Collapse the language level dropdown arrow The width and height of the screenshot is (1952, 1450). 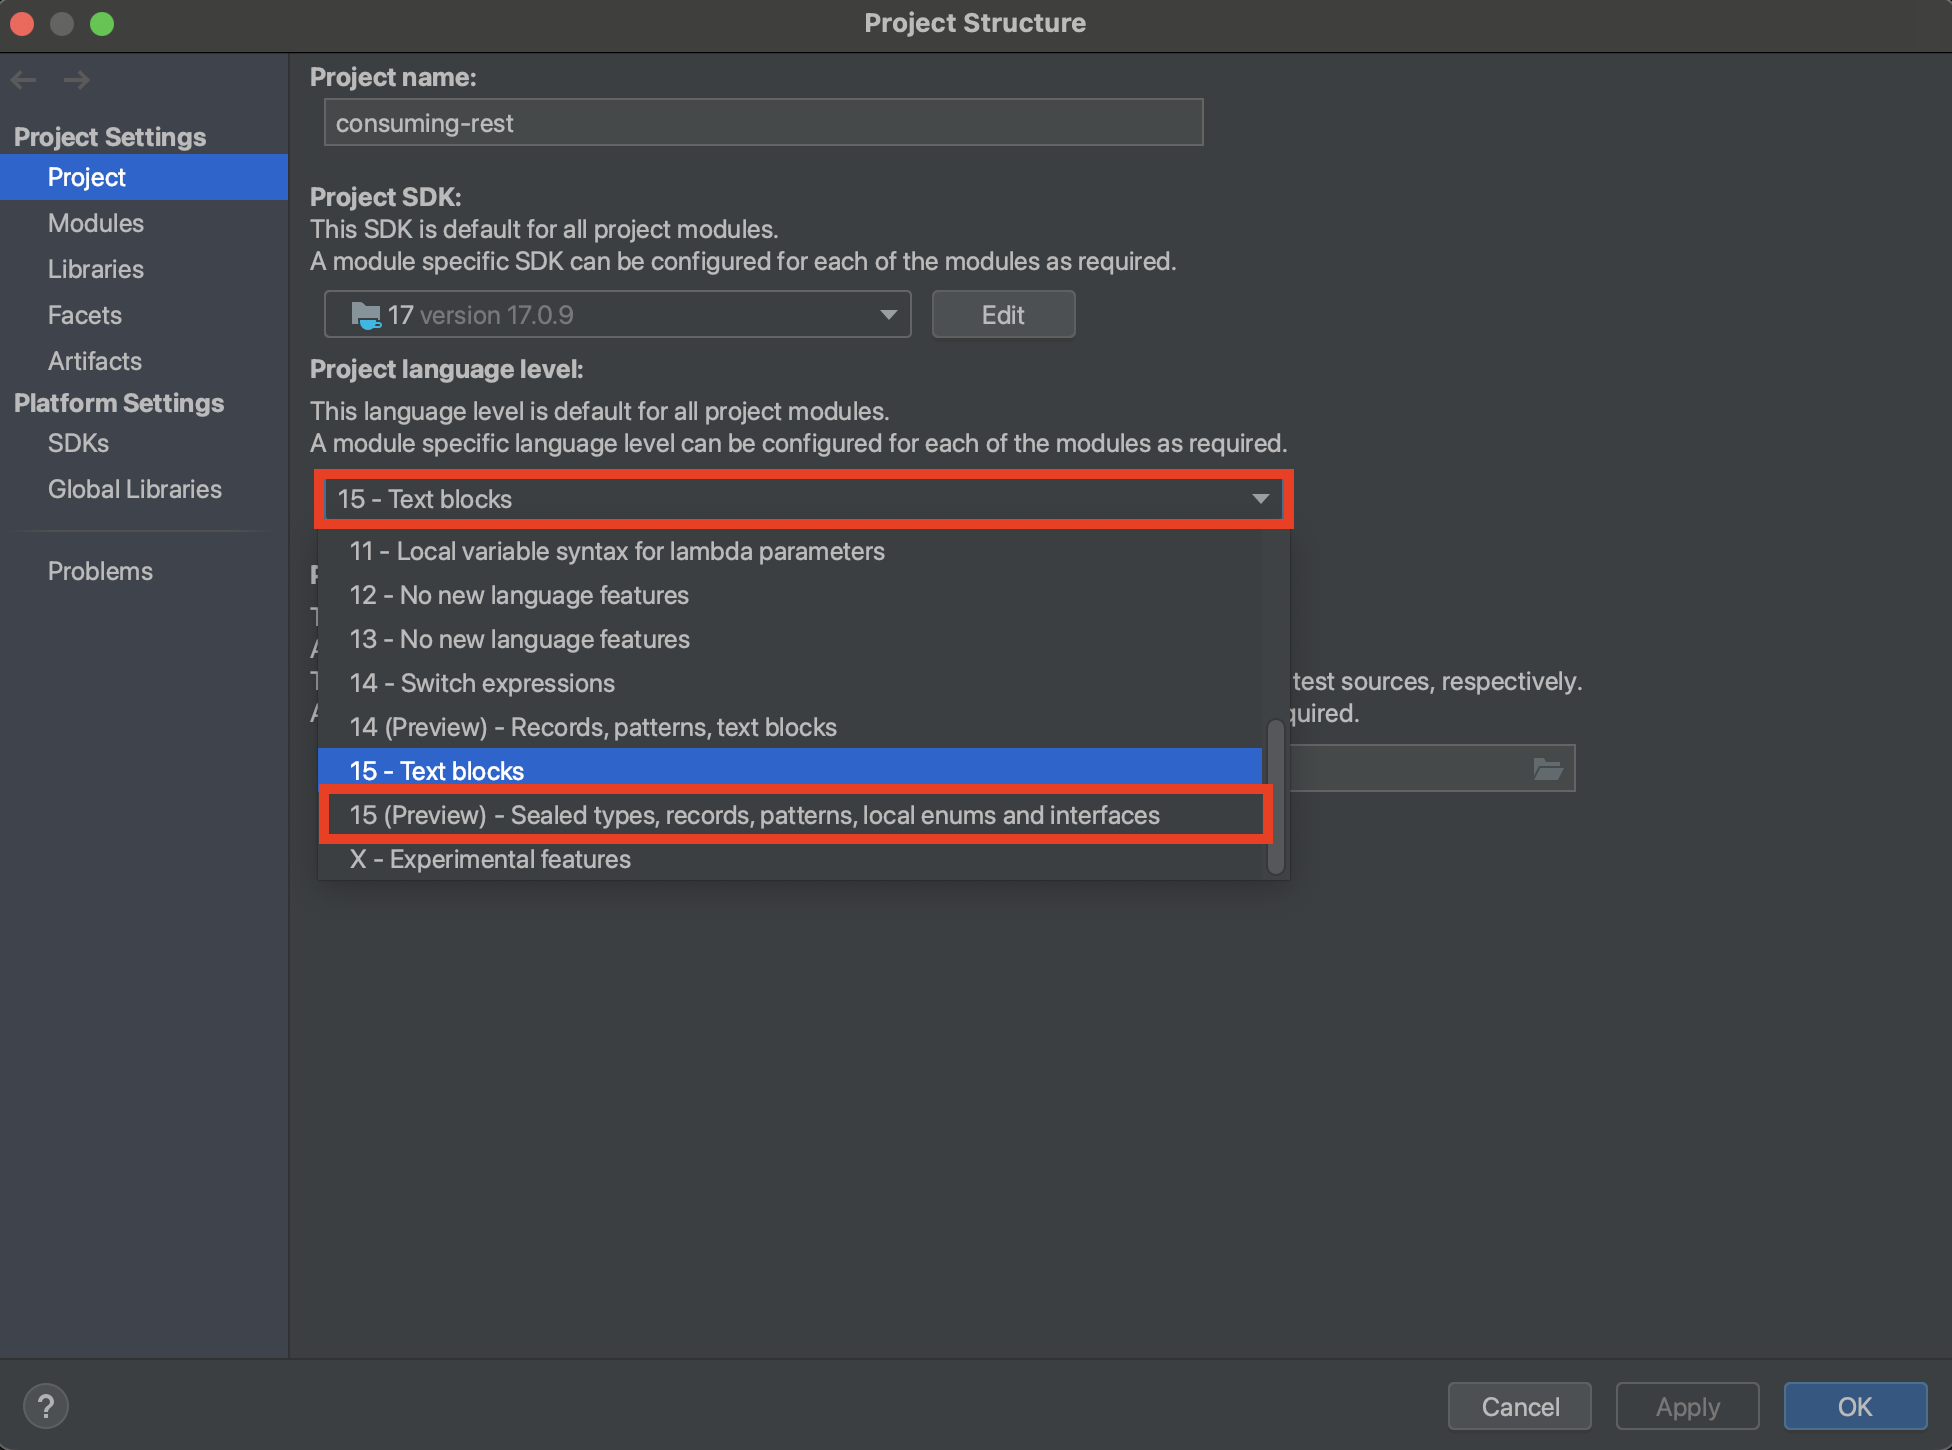pos(1260,498)
